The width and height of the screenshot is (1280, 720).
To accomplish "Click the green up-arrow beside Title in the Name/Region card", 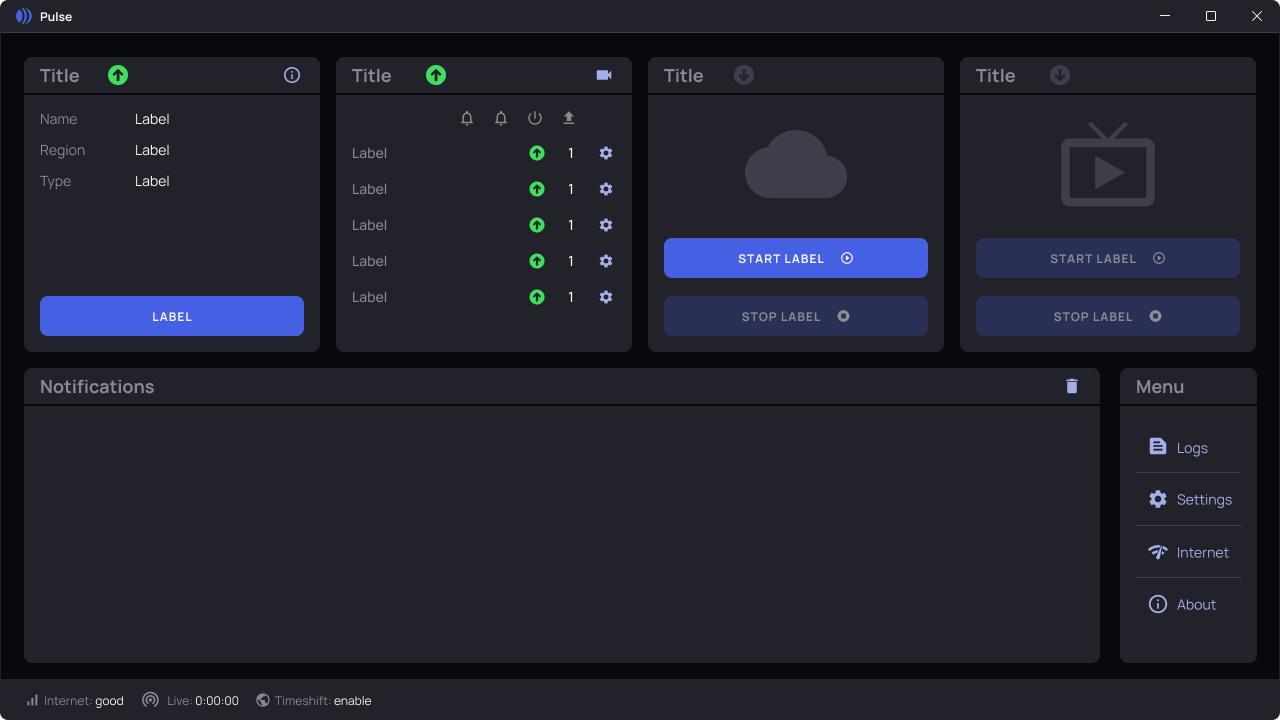I will point(118,75).
